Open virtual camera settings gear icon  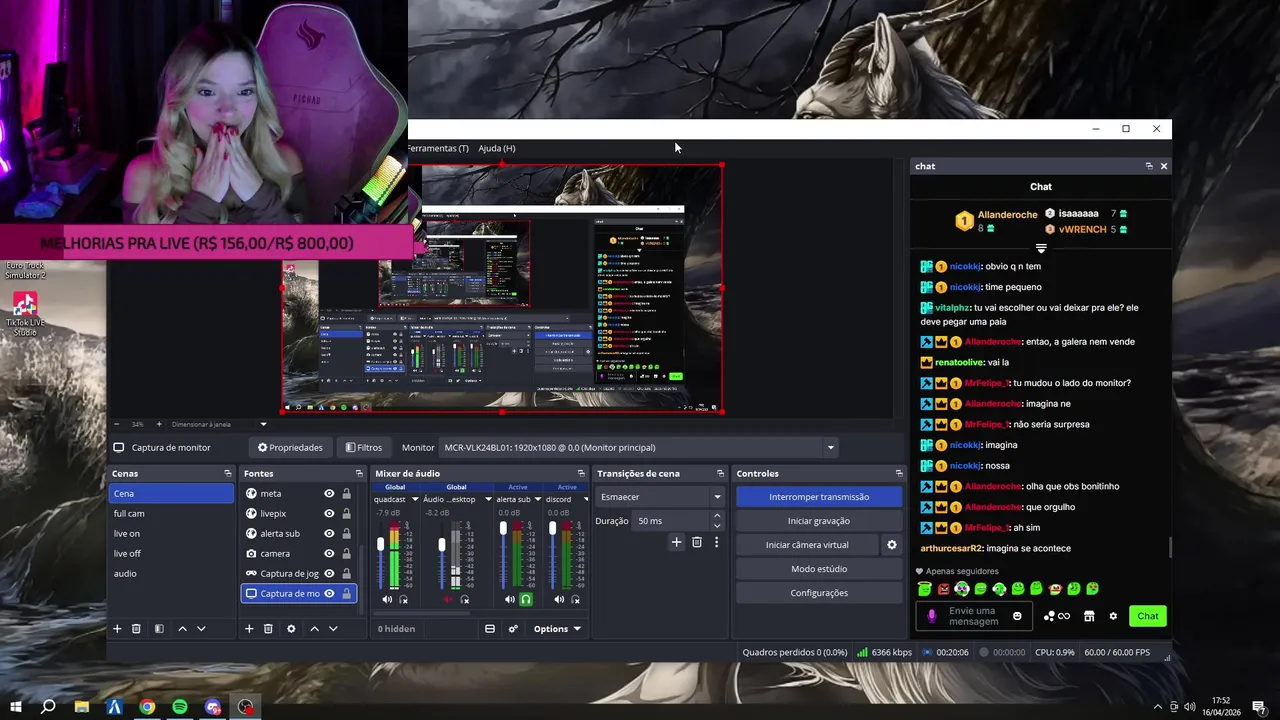tap(892, 545)
